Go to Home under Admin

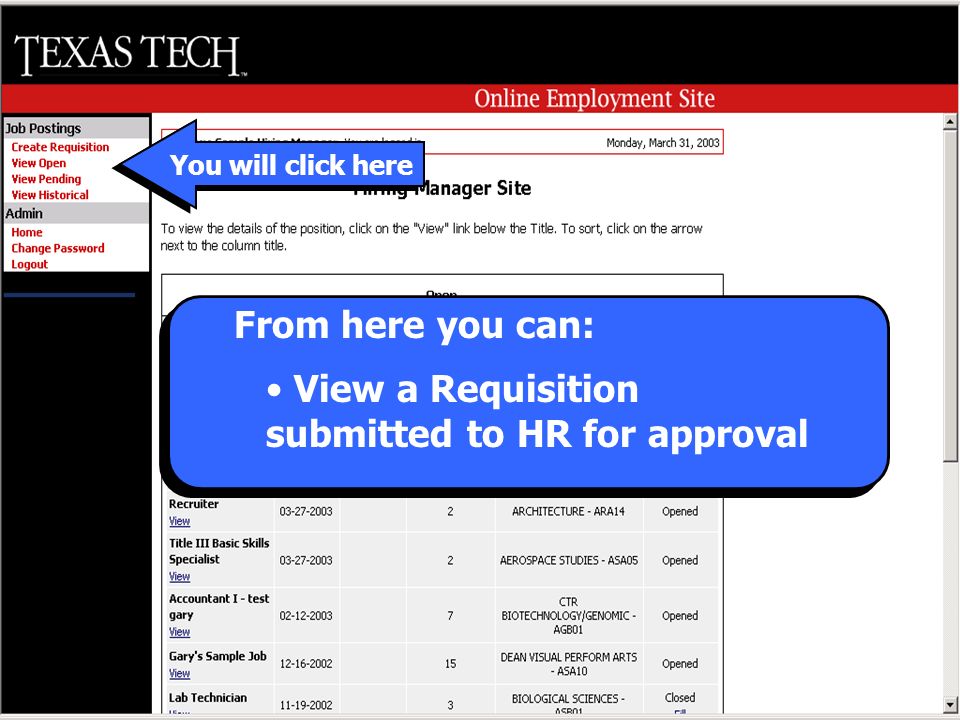(x=27, y=232)
